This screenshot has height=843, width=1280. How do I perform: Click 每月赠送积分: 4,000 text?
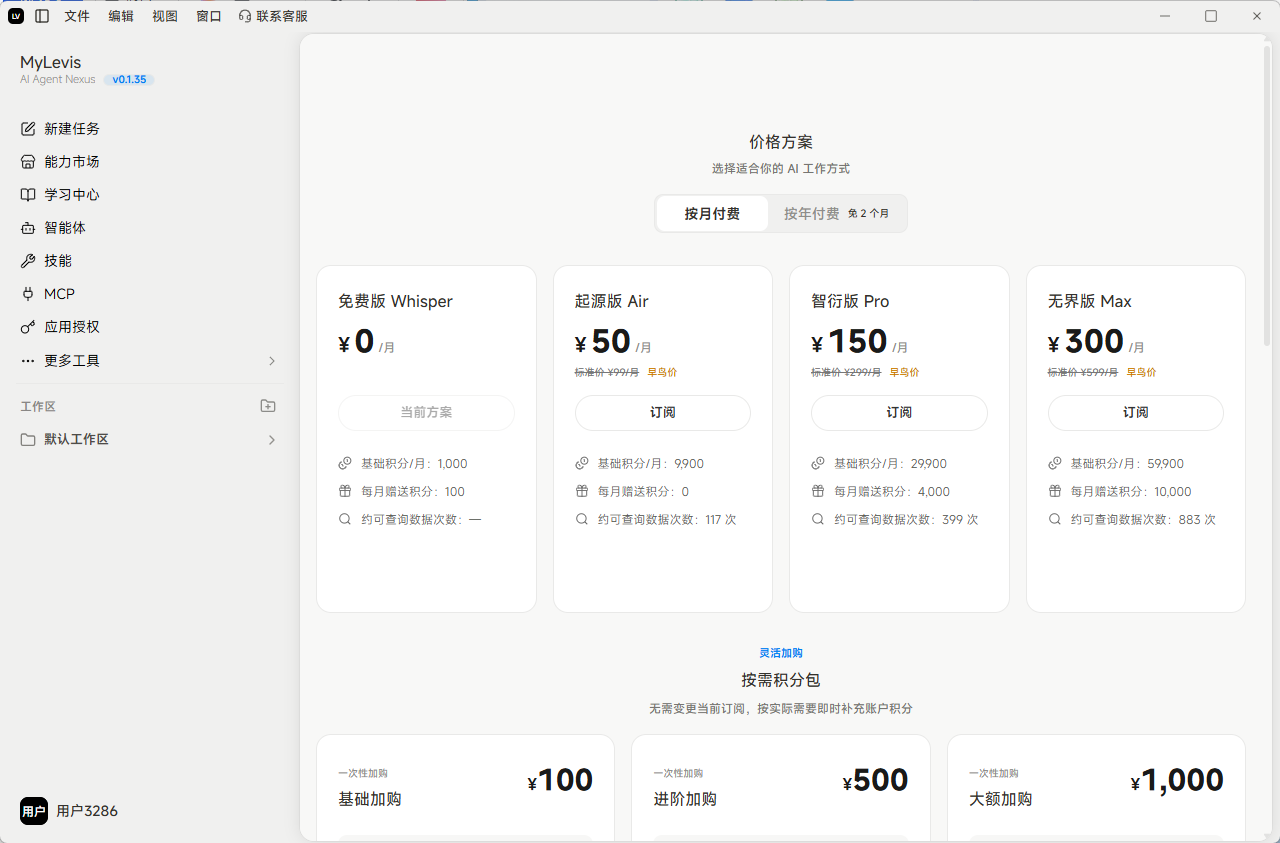click(892, 491)
